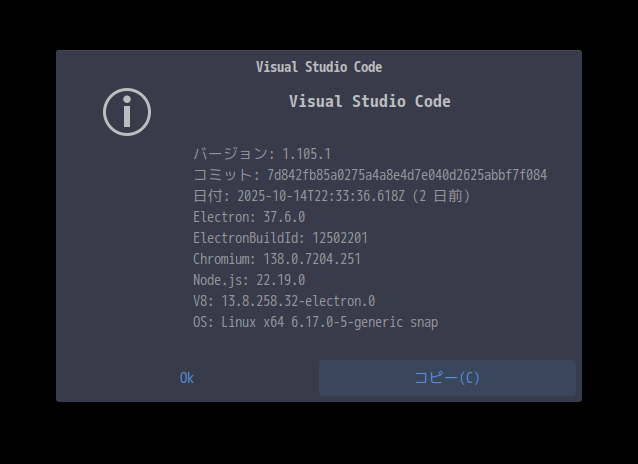Click the Chromium version line
Screen dimensions: 638x464
[277, 259]
